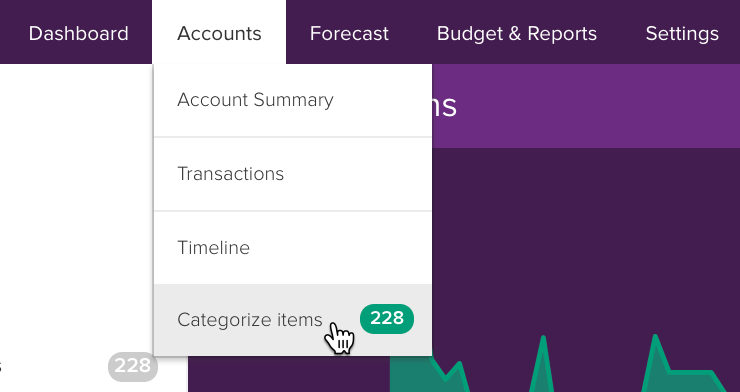Go to the Settings tab
Viewport: 740px width, 392px height.
tap(682, 33)
